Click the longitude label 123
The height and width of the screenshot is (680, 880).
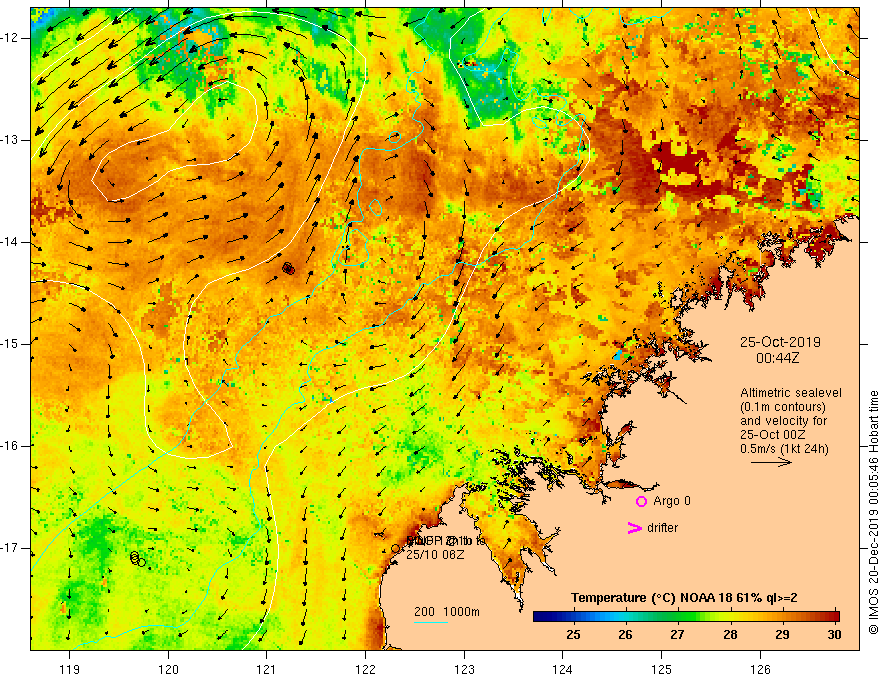tap(464, 669)
